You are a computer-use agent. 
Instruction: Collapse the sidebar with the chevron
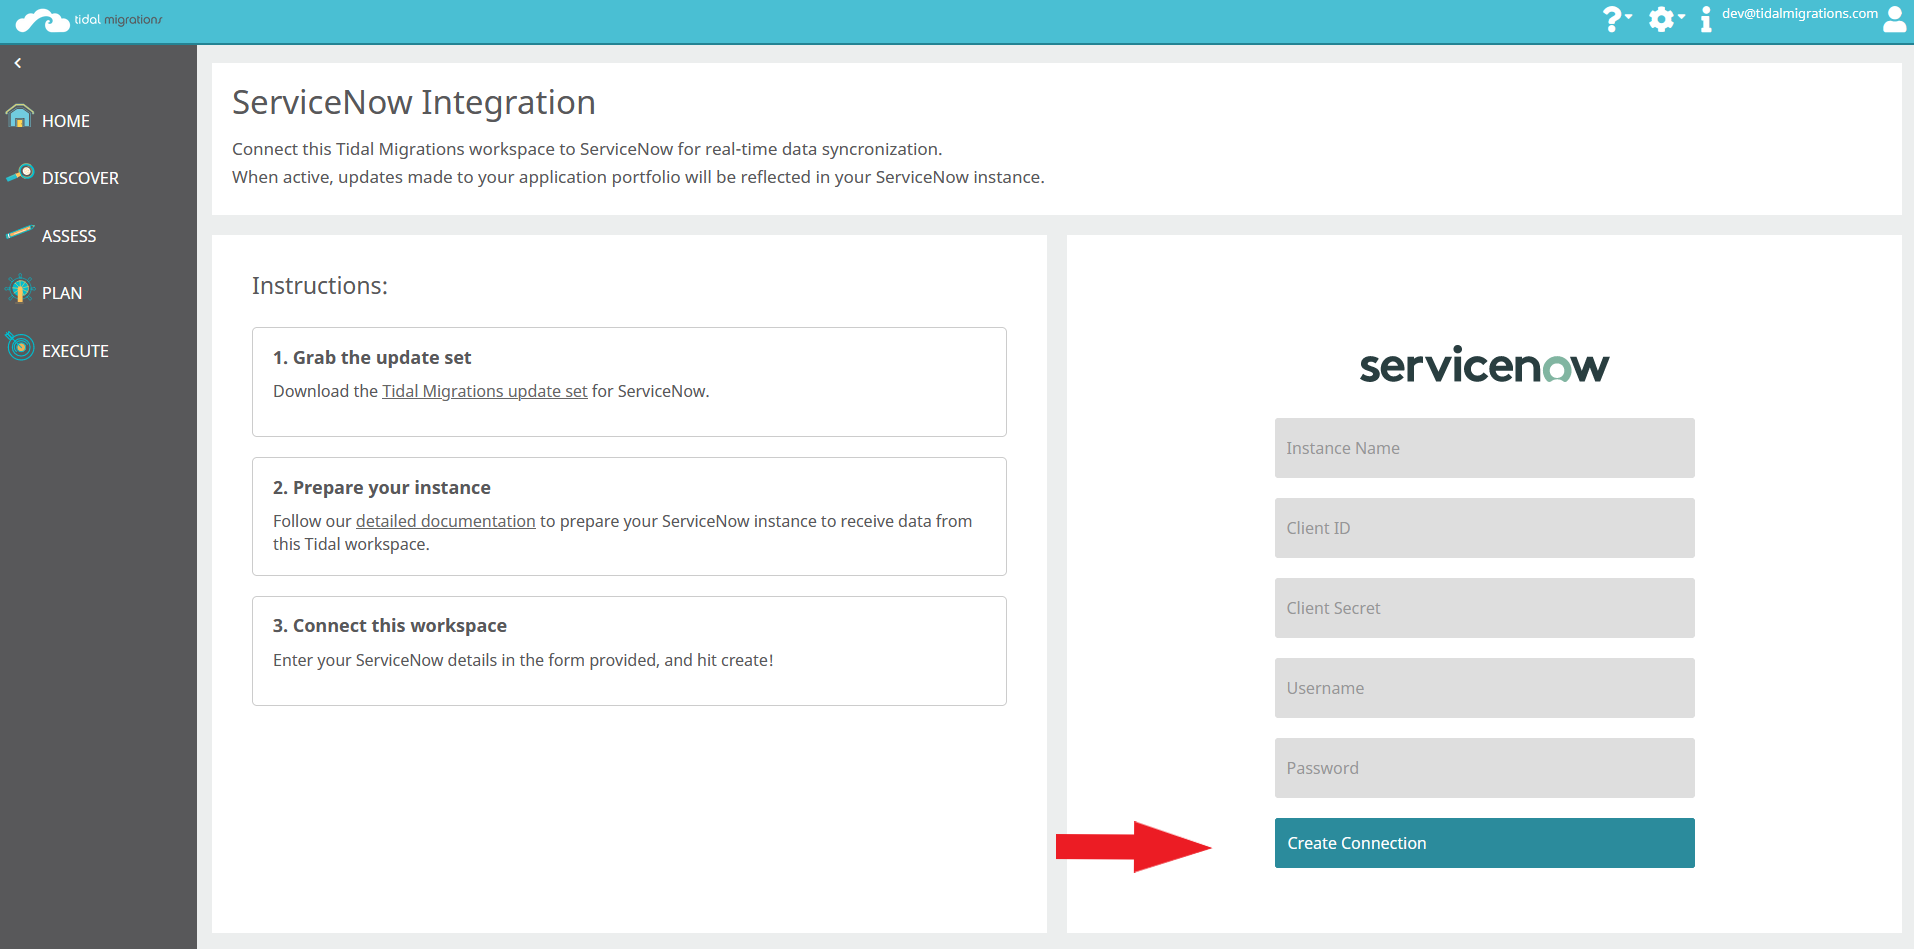click(18, 63)
